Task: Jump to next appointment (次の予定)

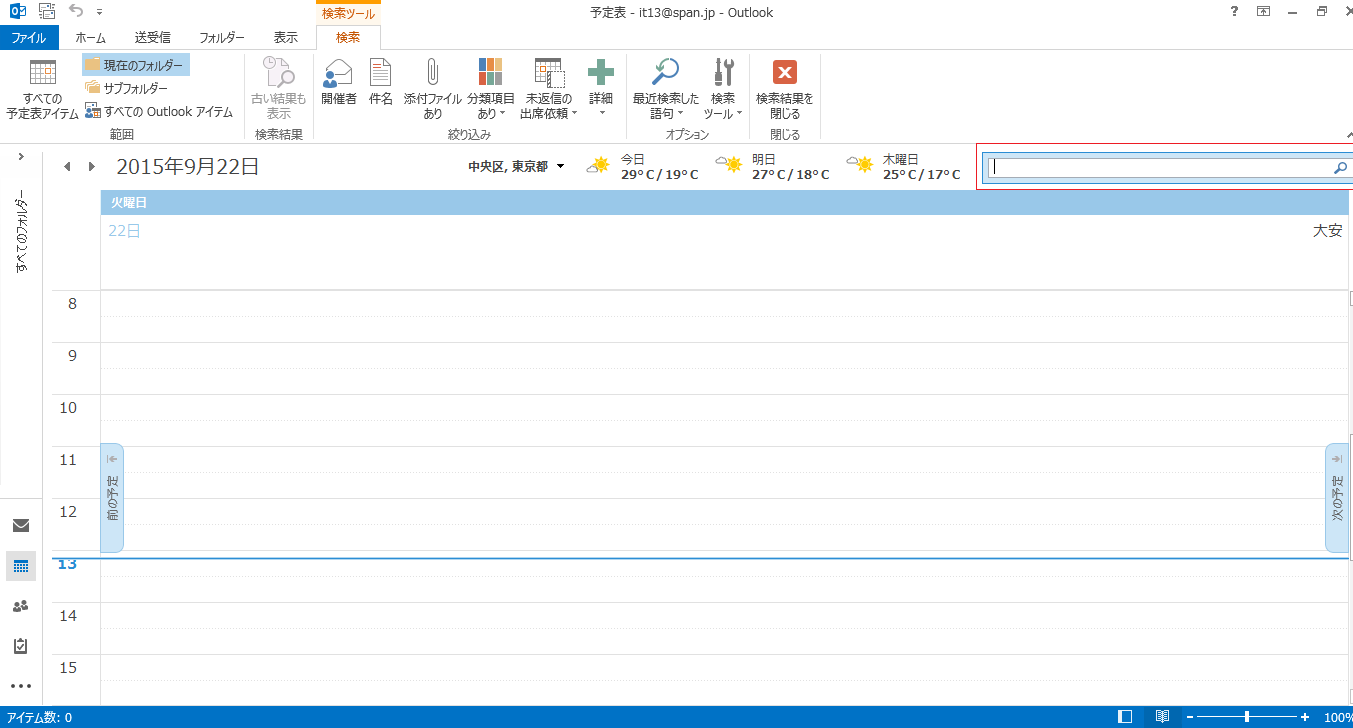Action: click(x=1337, y=498)
